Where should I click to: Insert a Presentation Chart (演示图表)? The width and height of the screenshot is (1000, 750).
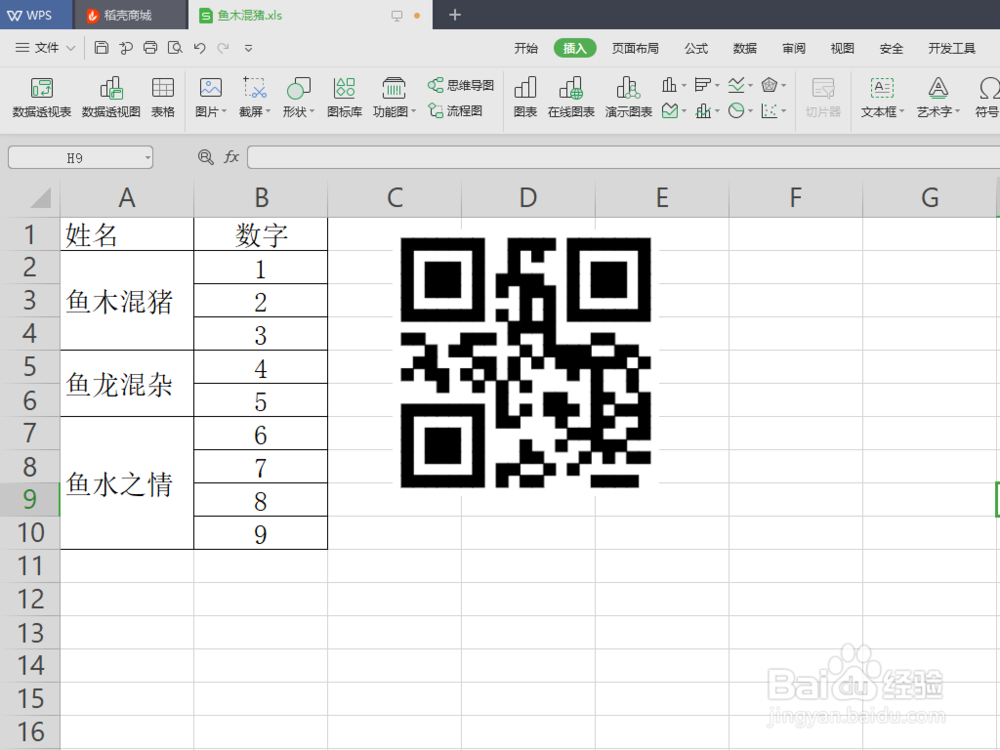coord(628,97)
